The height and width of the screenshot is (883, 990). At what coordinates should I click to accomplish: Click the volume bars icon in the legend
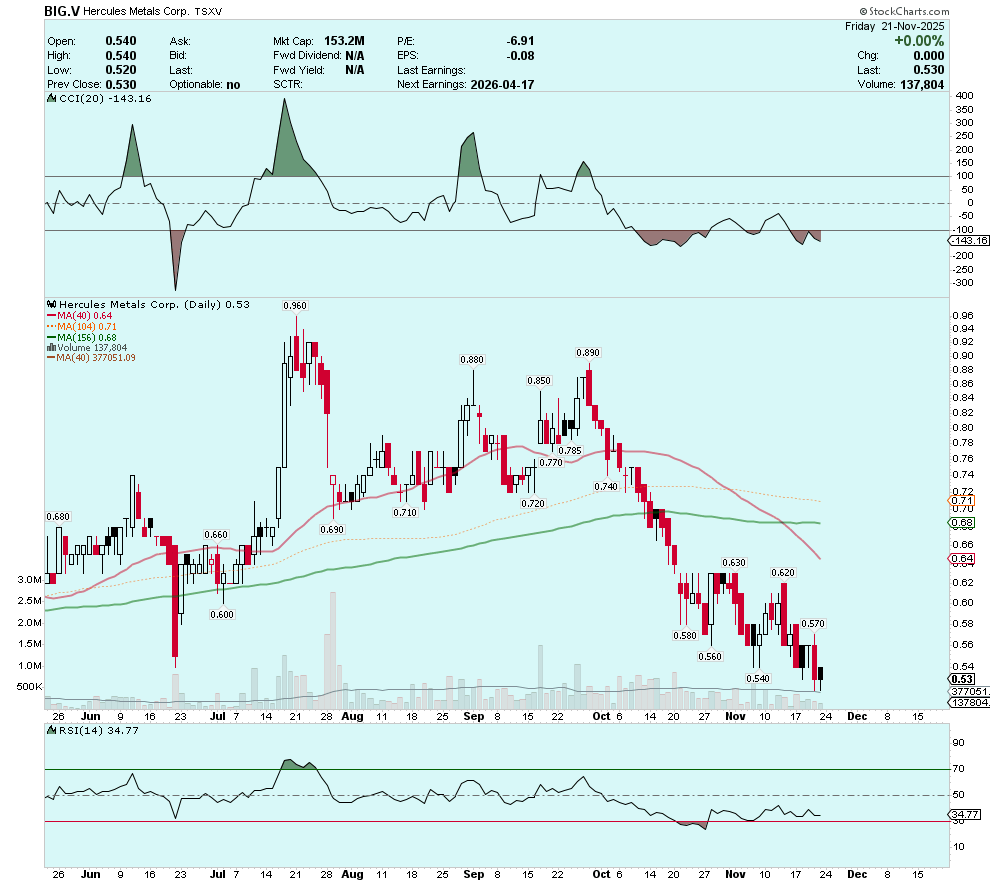click(52, 348)
